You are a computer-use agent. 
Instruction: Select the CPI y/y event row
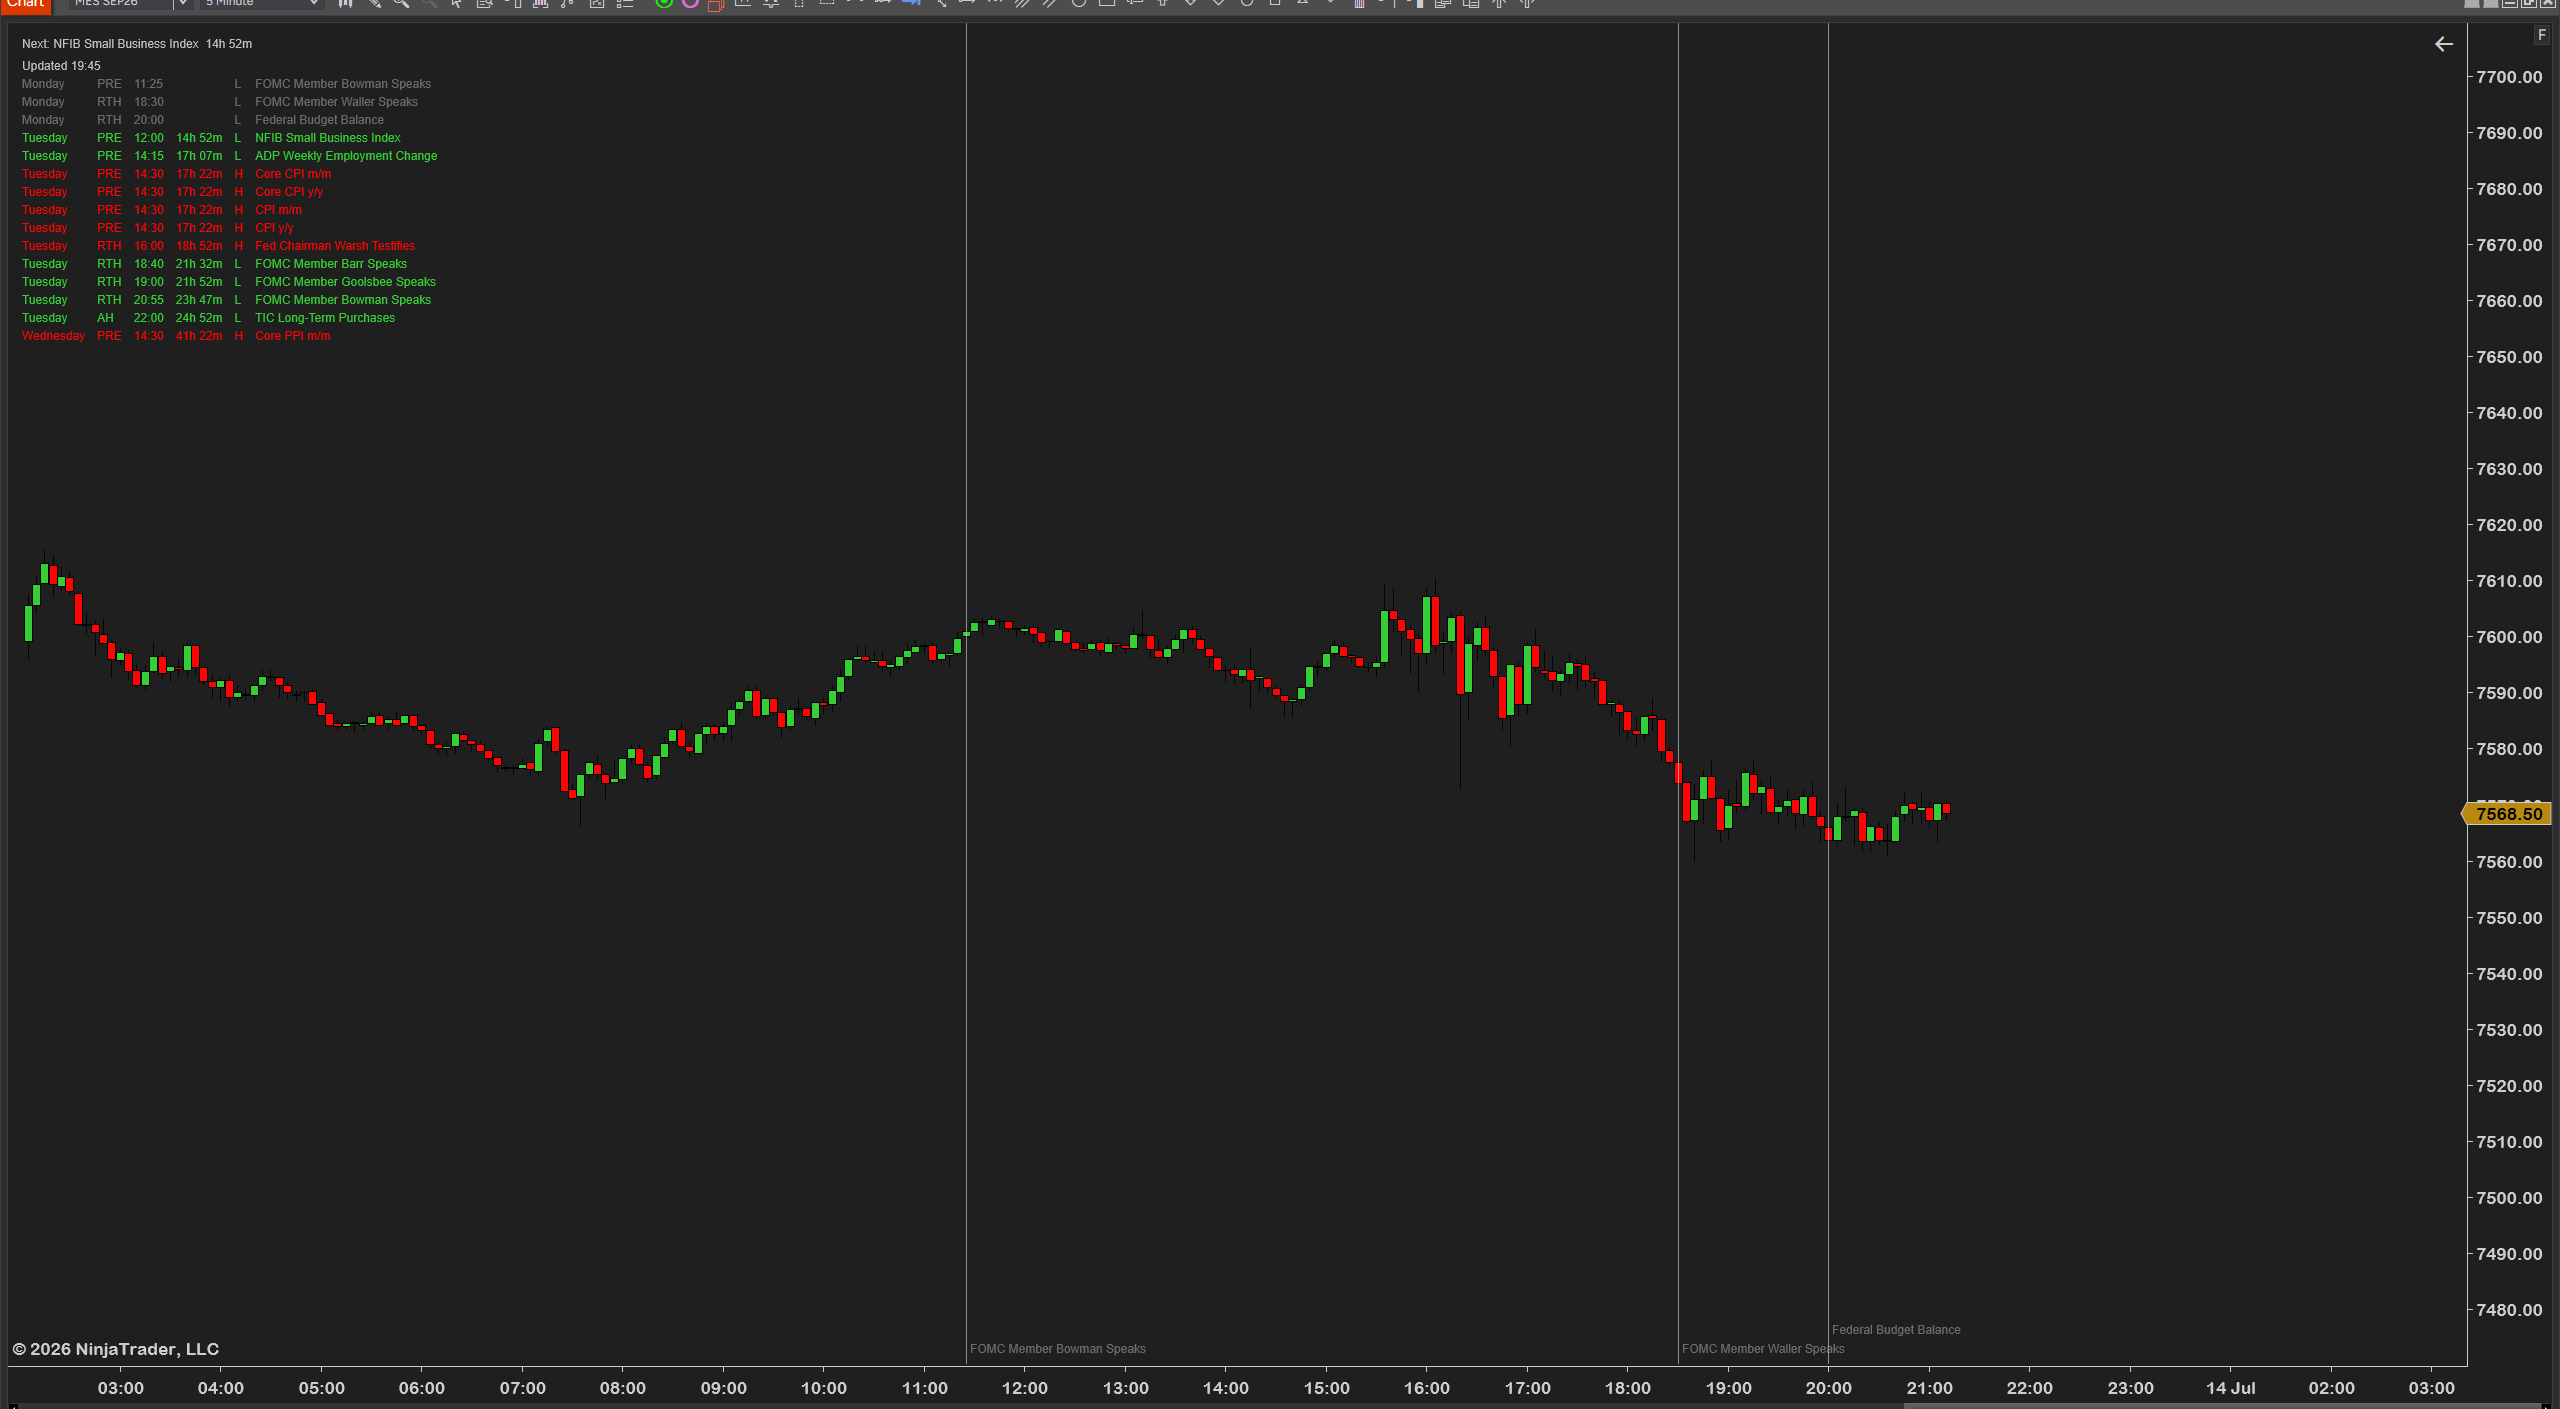tap(158, 228)
